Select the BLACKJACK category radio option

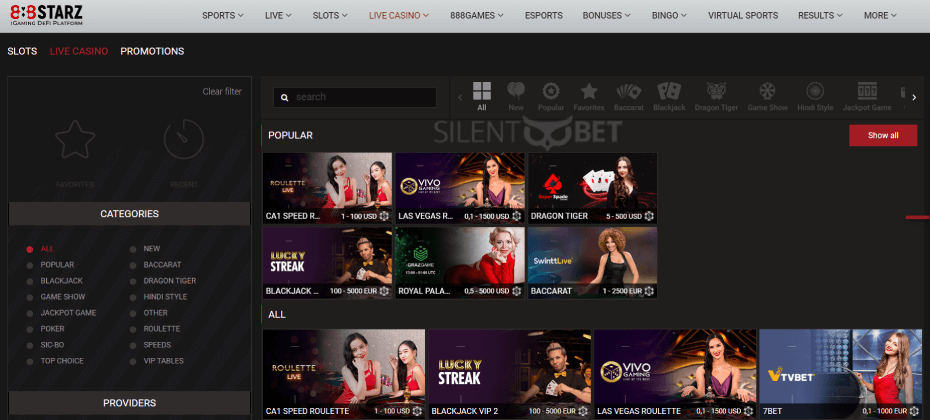tap(30, 281)
